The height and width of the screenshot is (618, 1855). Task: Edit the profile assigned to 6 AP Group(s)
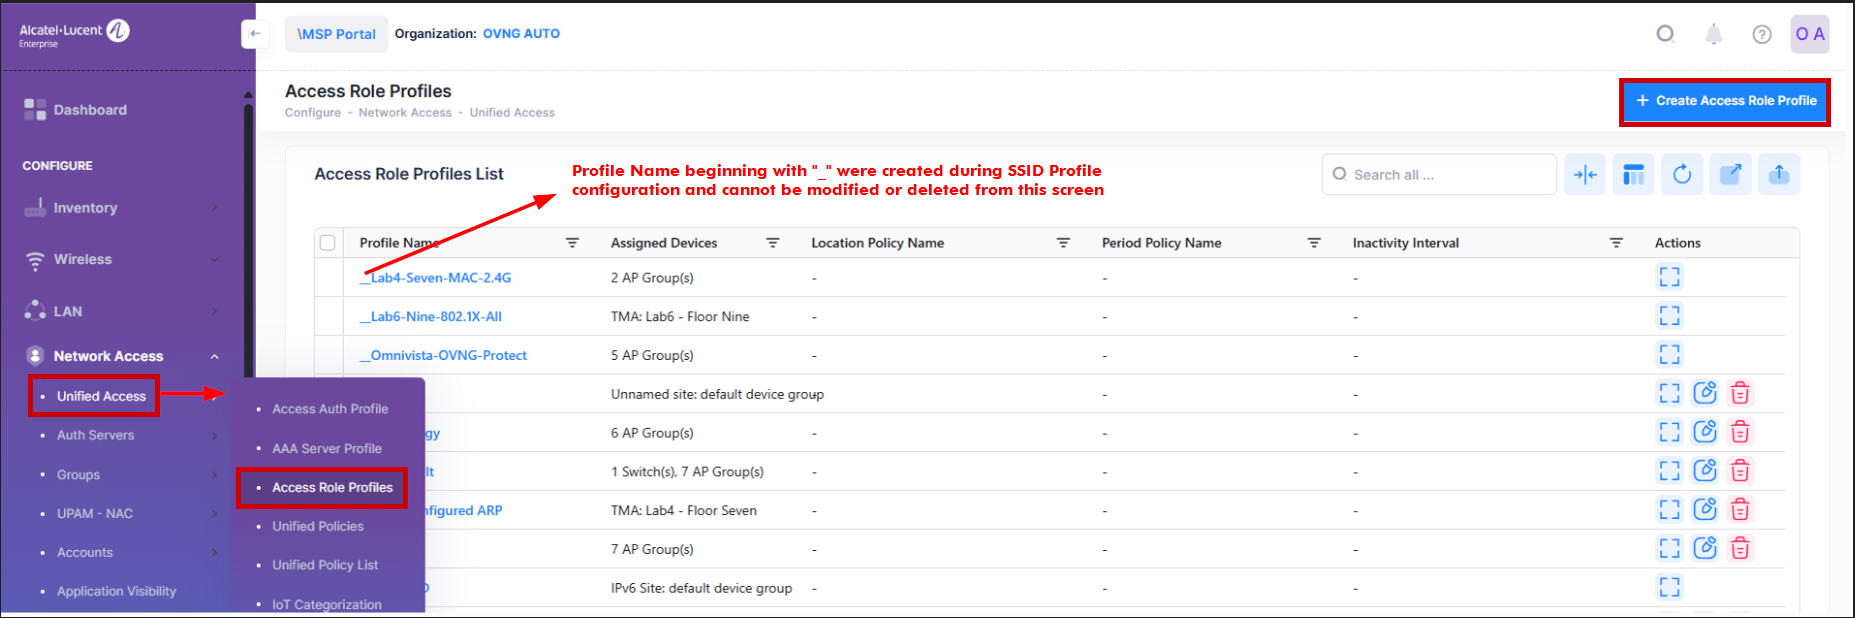tap(1705, 432)
